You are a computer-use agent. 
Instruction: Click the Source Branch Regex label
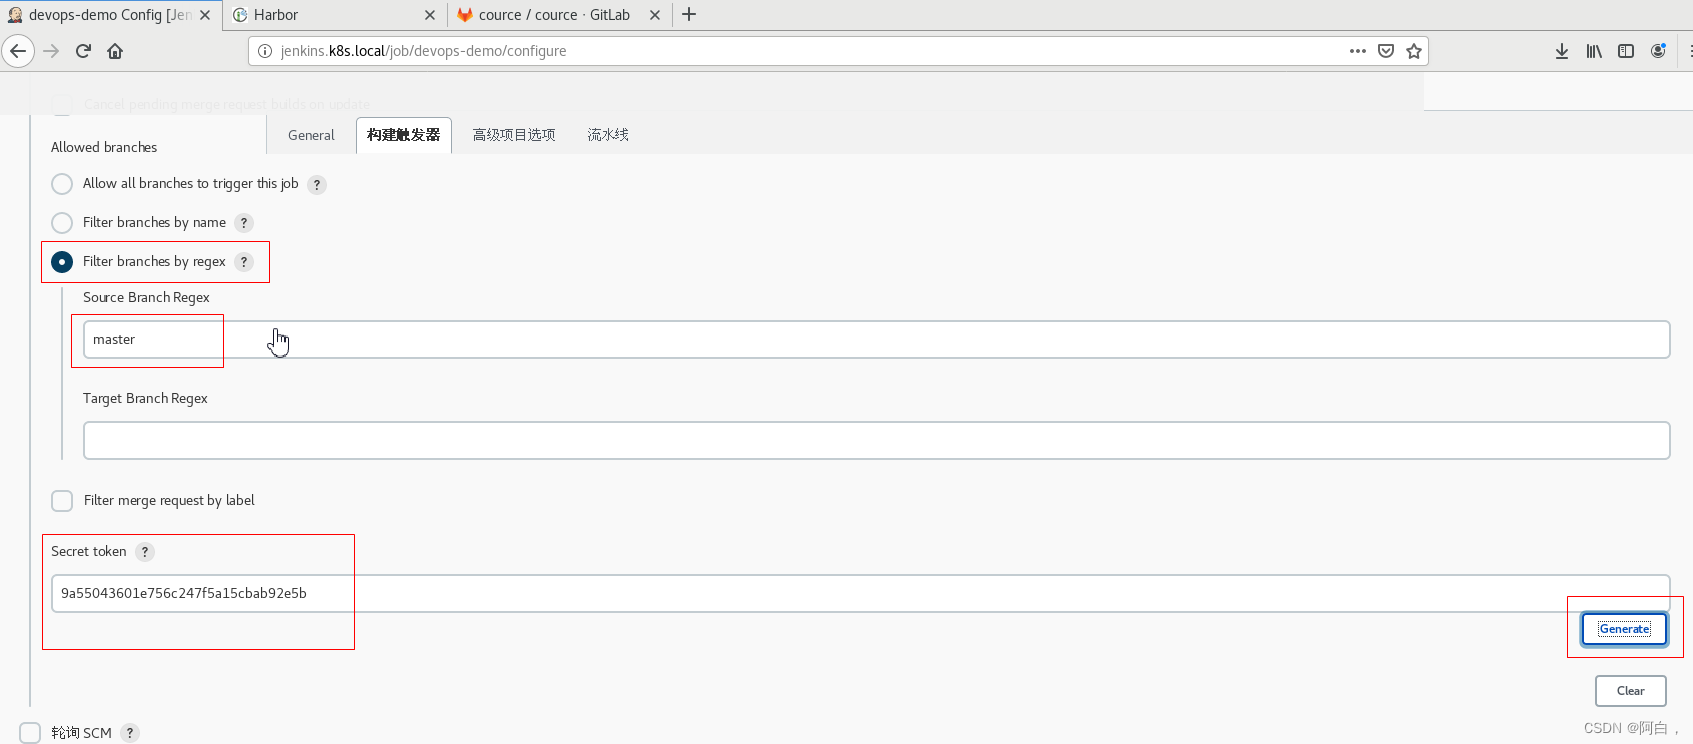coord(146,298)
